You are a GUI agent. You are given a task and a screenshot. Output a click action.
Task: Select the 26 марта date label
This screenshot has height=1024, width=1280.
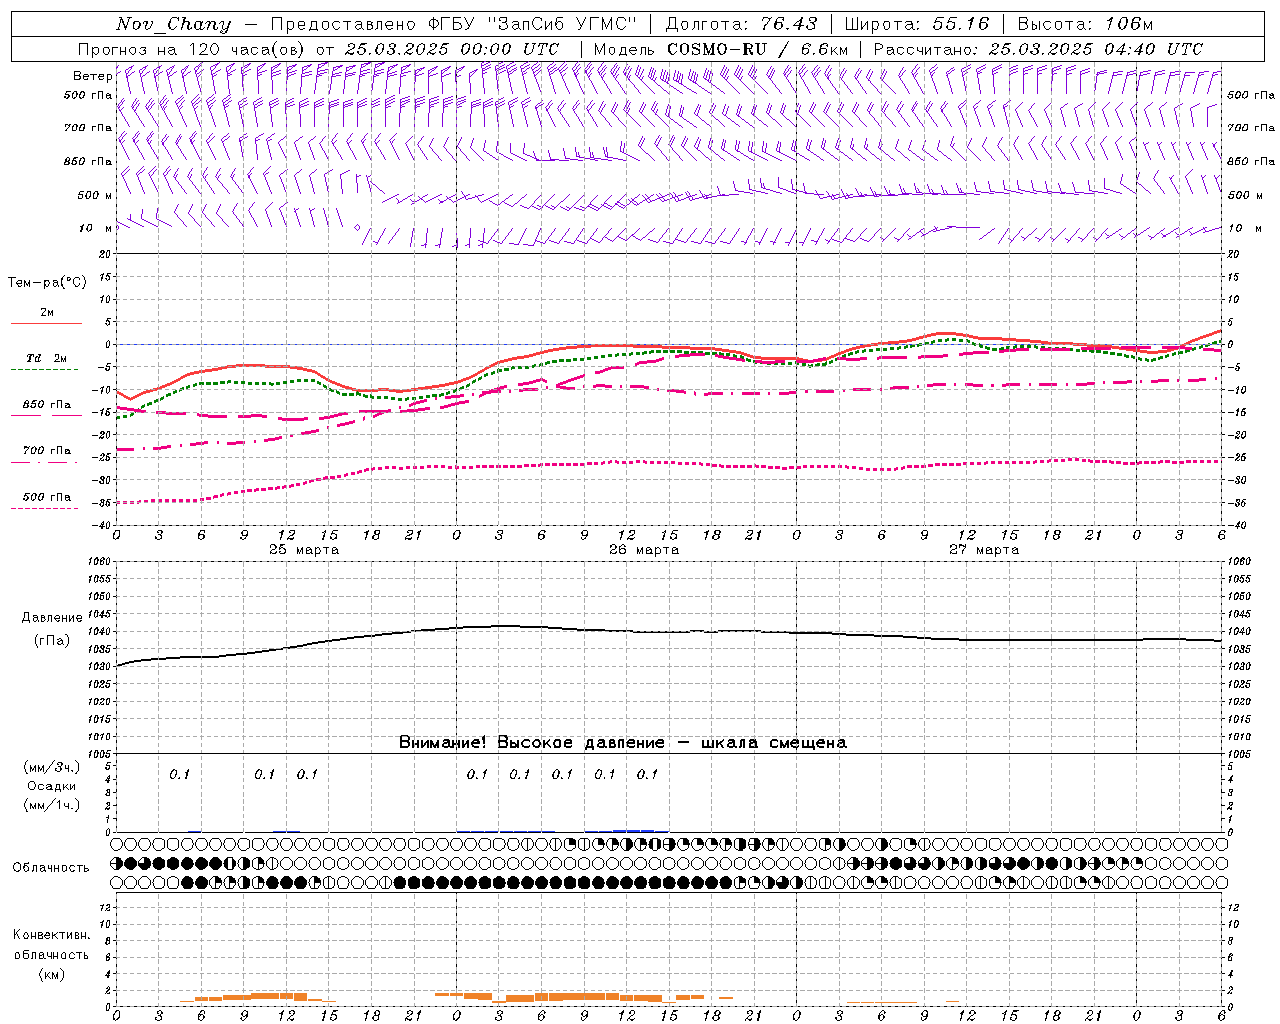(644, 549)
